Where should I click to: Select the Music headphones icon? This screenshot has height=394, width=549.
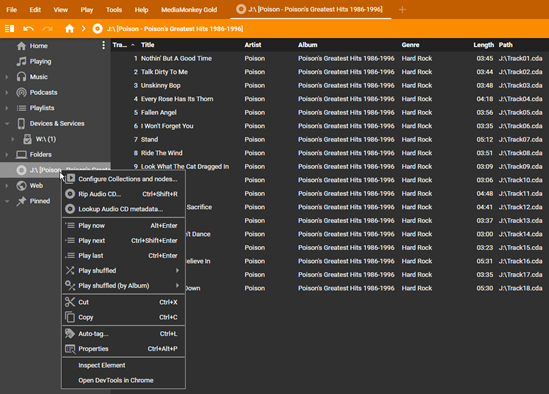point(21,77)
